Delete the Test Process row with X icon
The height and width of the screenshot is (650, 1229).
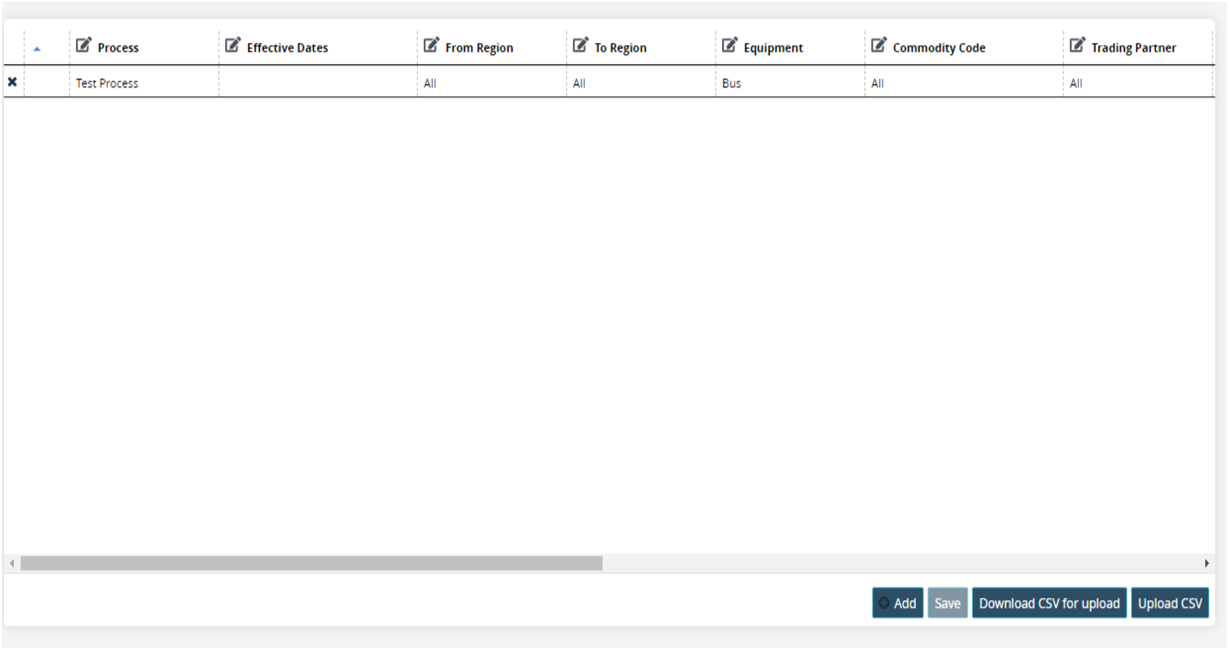pos(12,82)
